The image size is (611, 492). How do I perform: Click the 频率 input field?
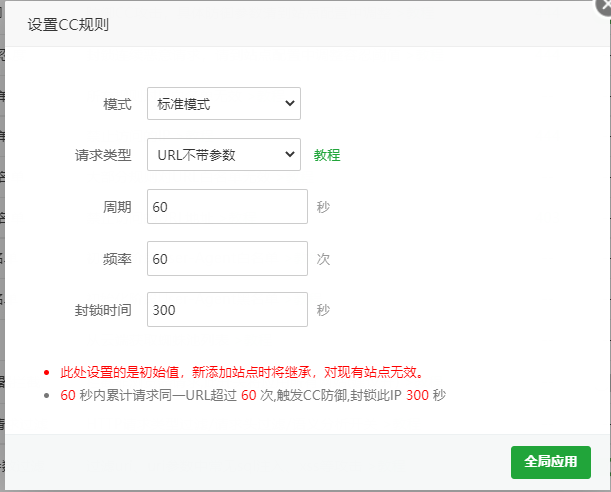[x=227, y=259]
